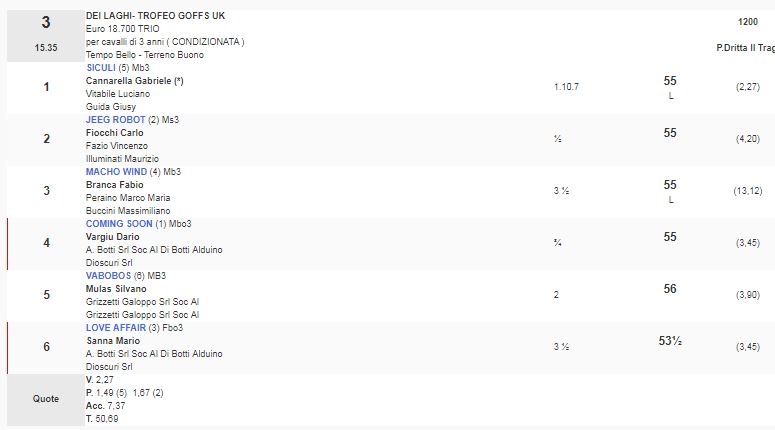Click jockey name Mulas Silvano

click(x=116, y=289)
